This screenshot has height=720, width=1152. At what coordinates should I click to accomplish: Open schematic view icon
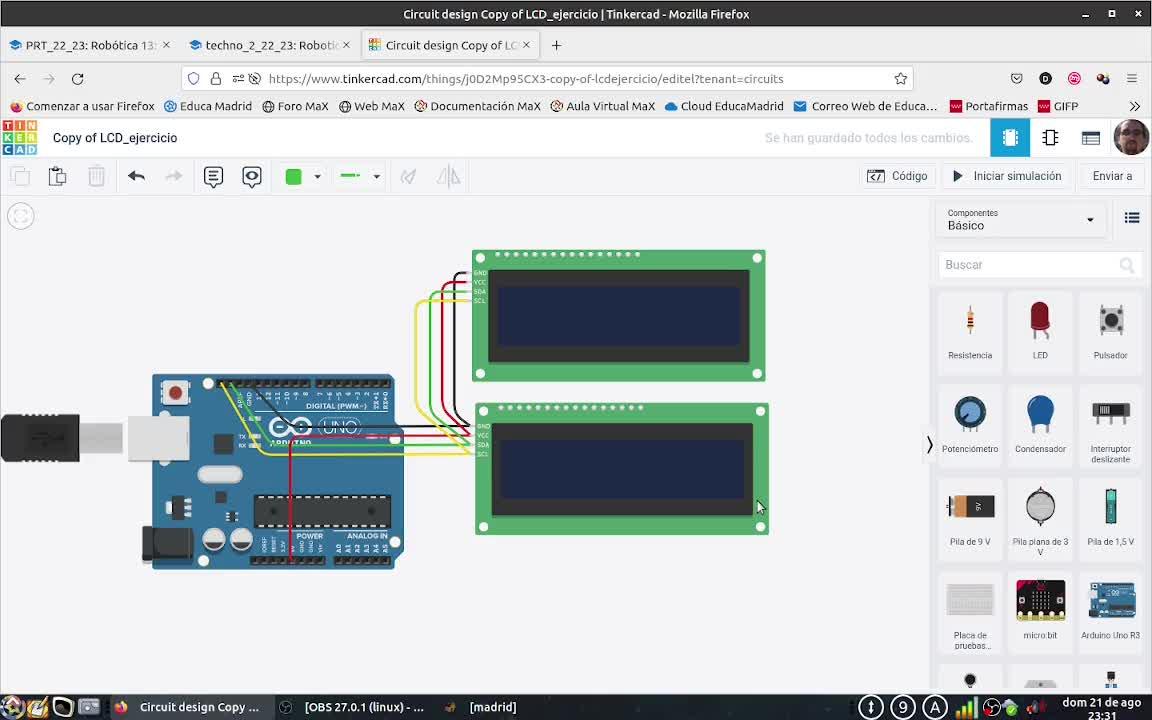click(x=1050, y=138)
